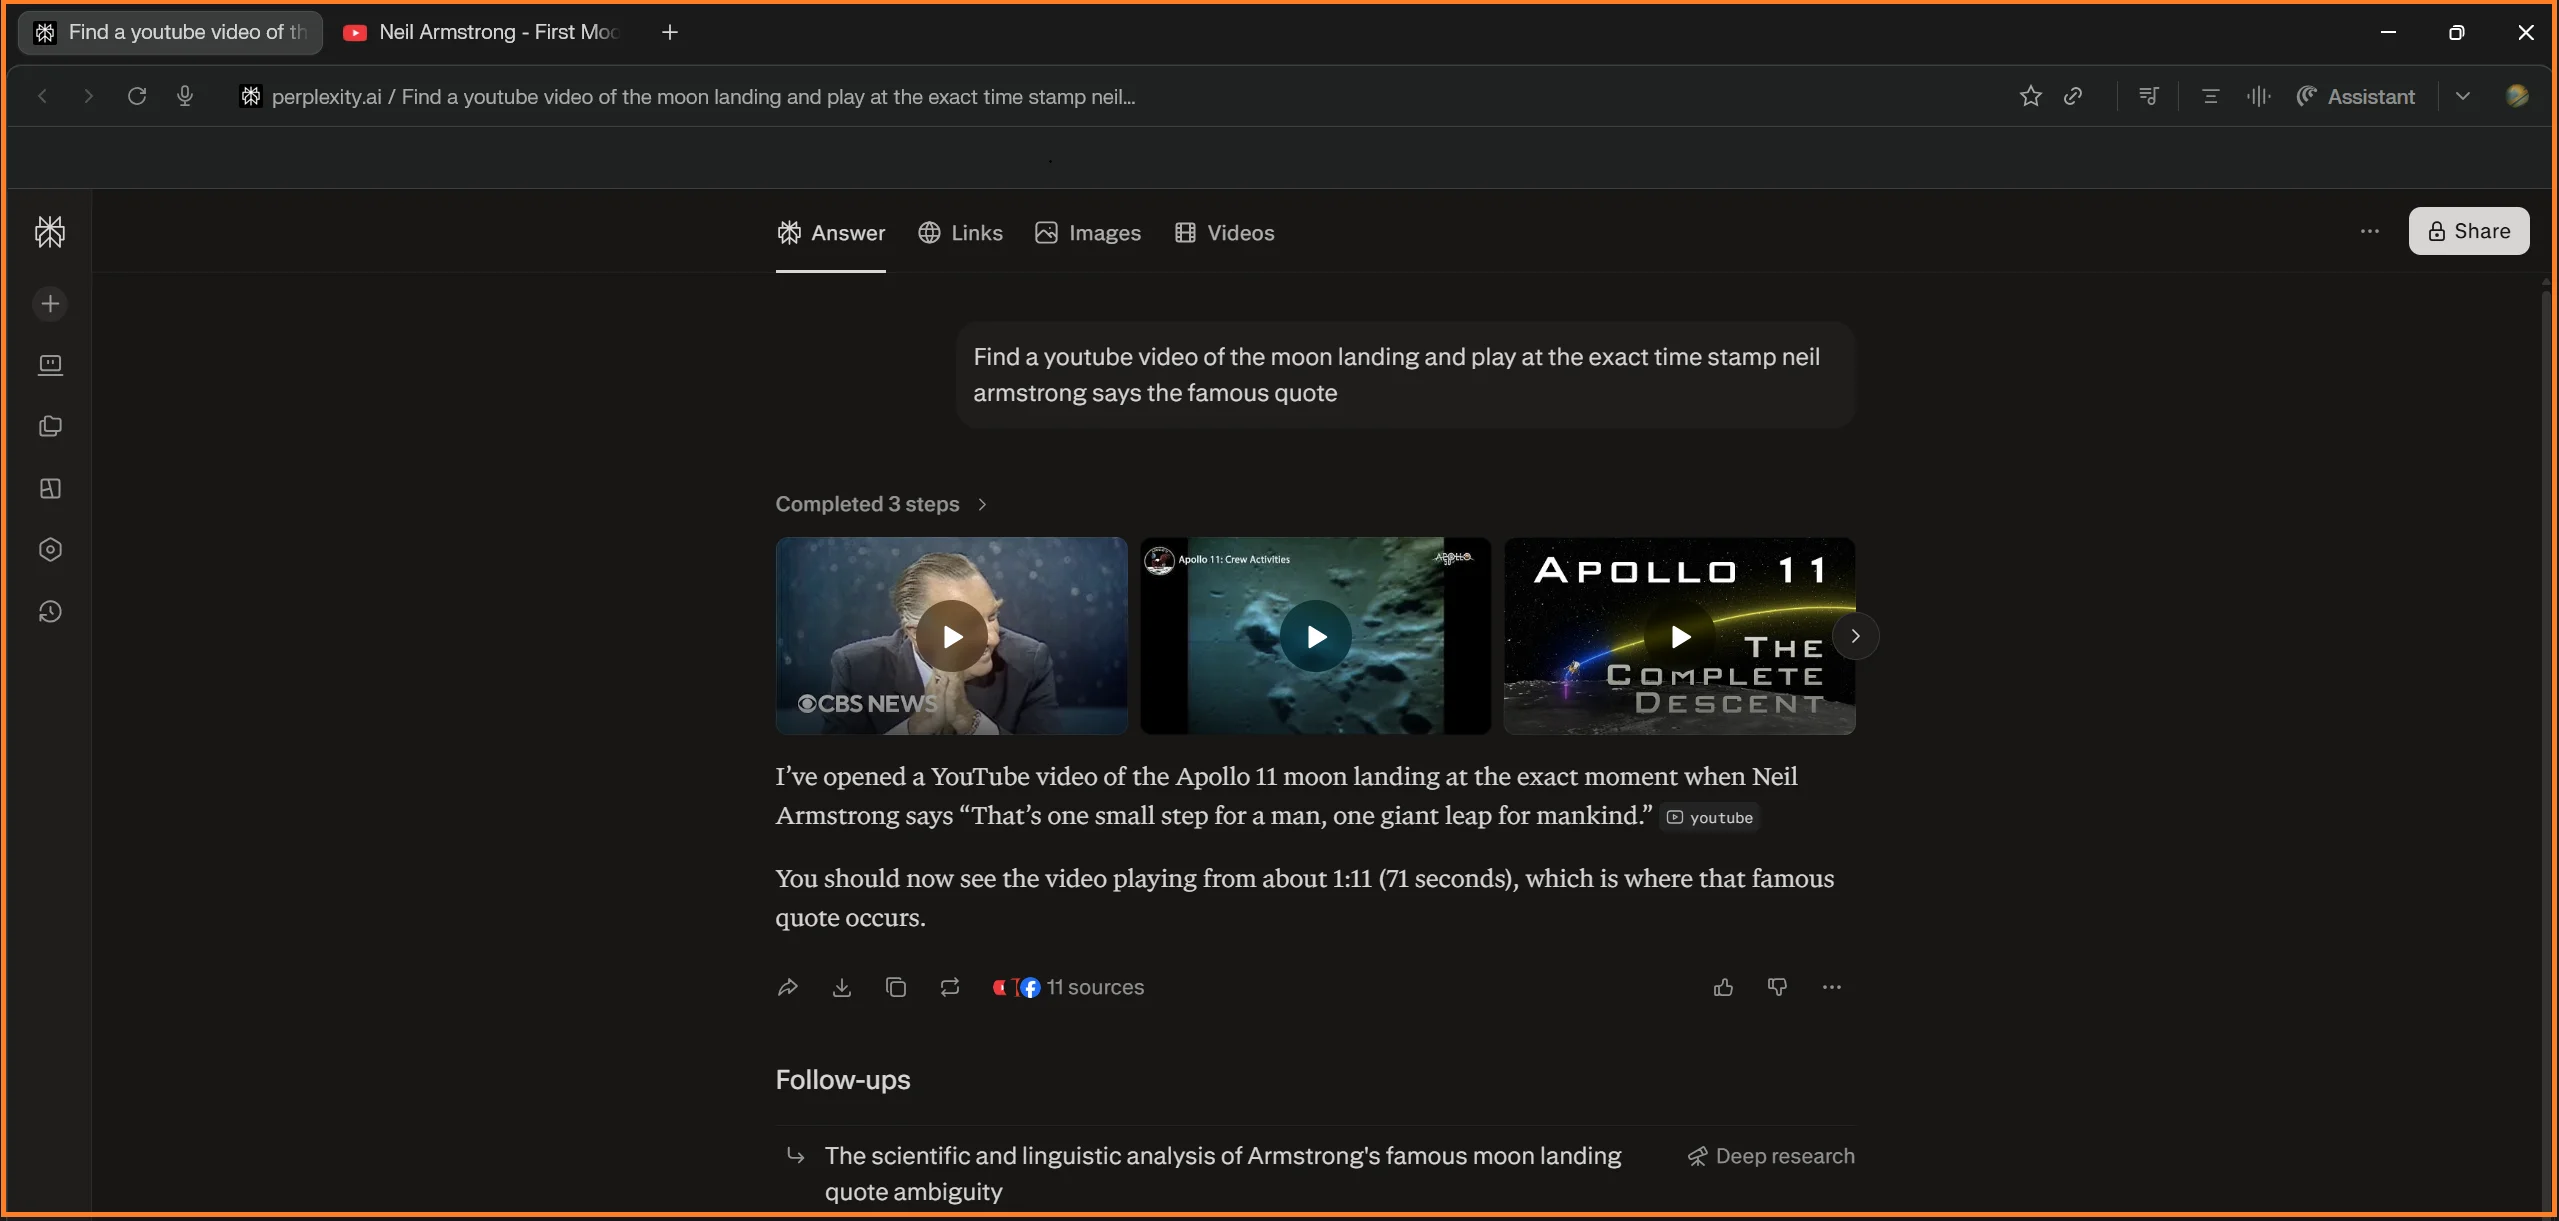Screen dimensions: 2559x1221
Task: Switch to Neil Armstrong YouTube browser tab
Action: [482, 32]
